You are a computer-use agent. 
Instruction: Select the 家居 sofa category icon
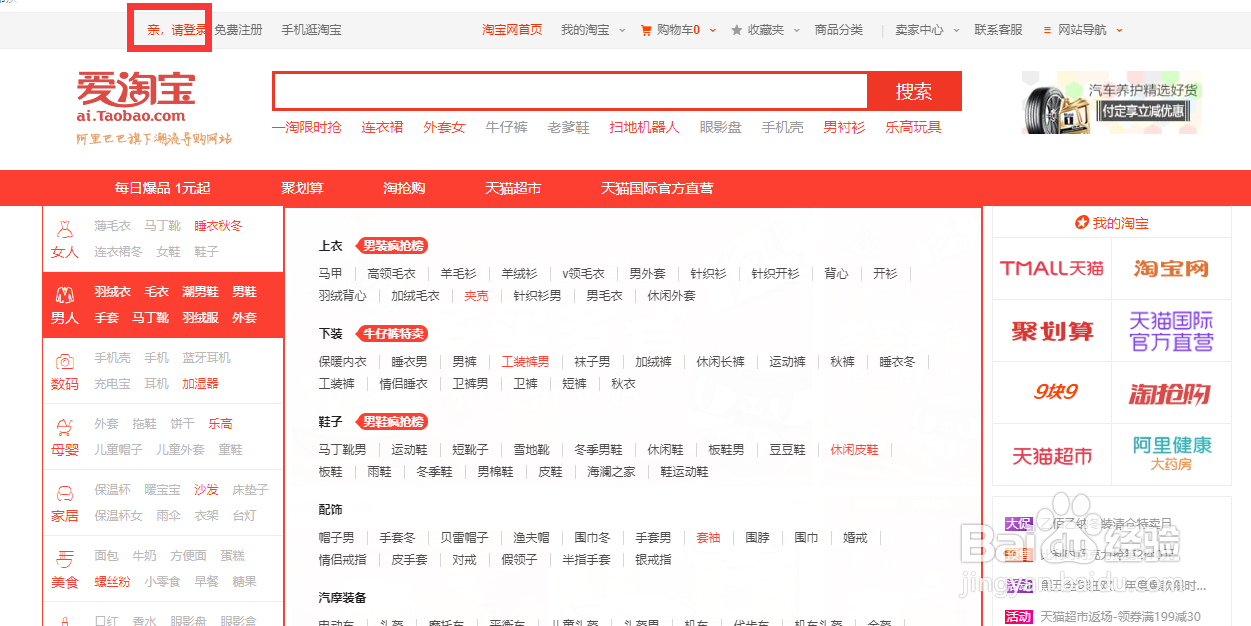coord(65,493)
